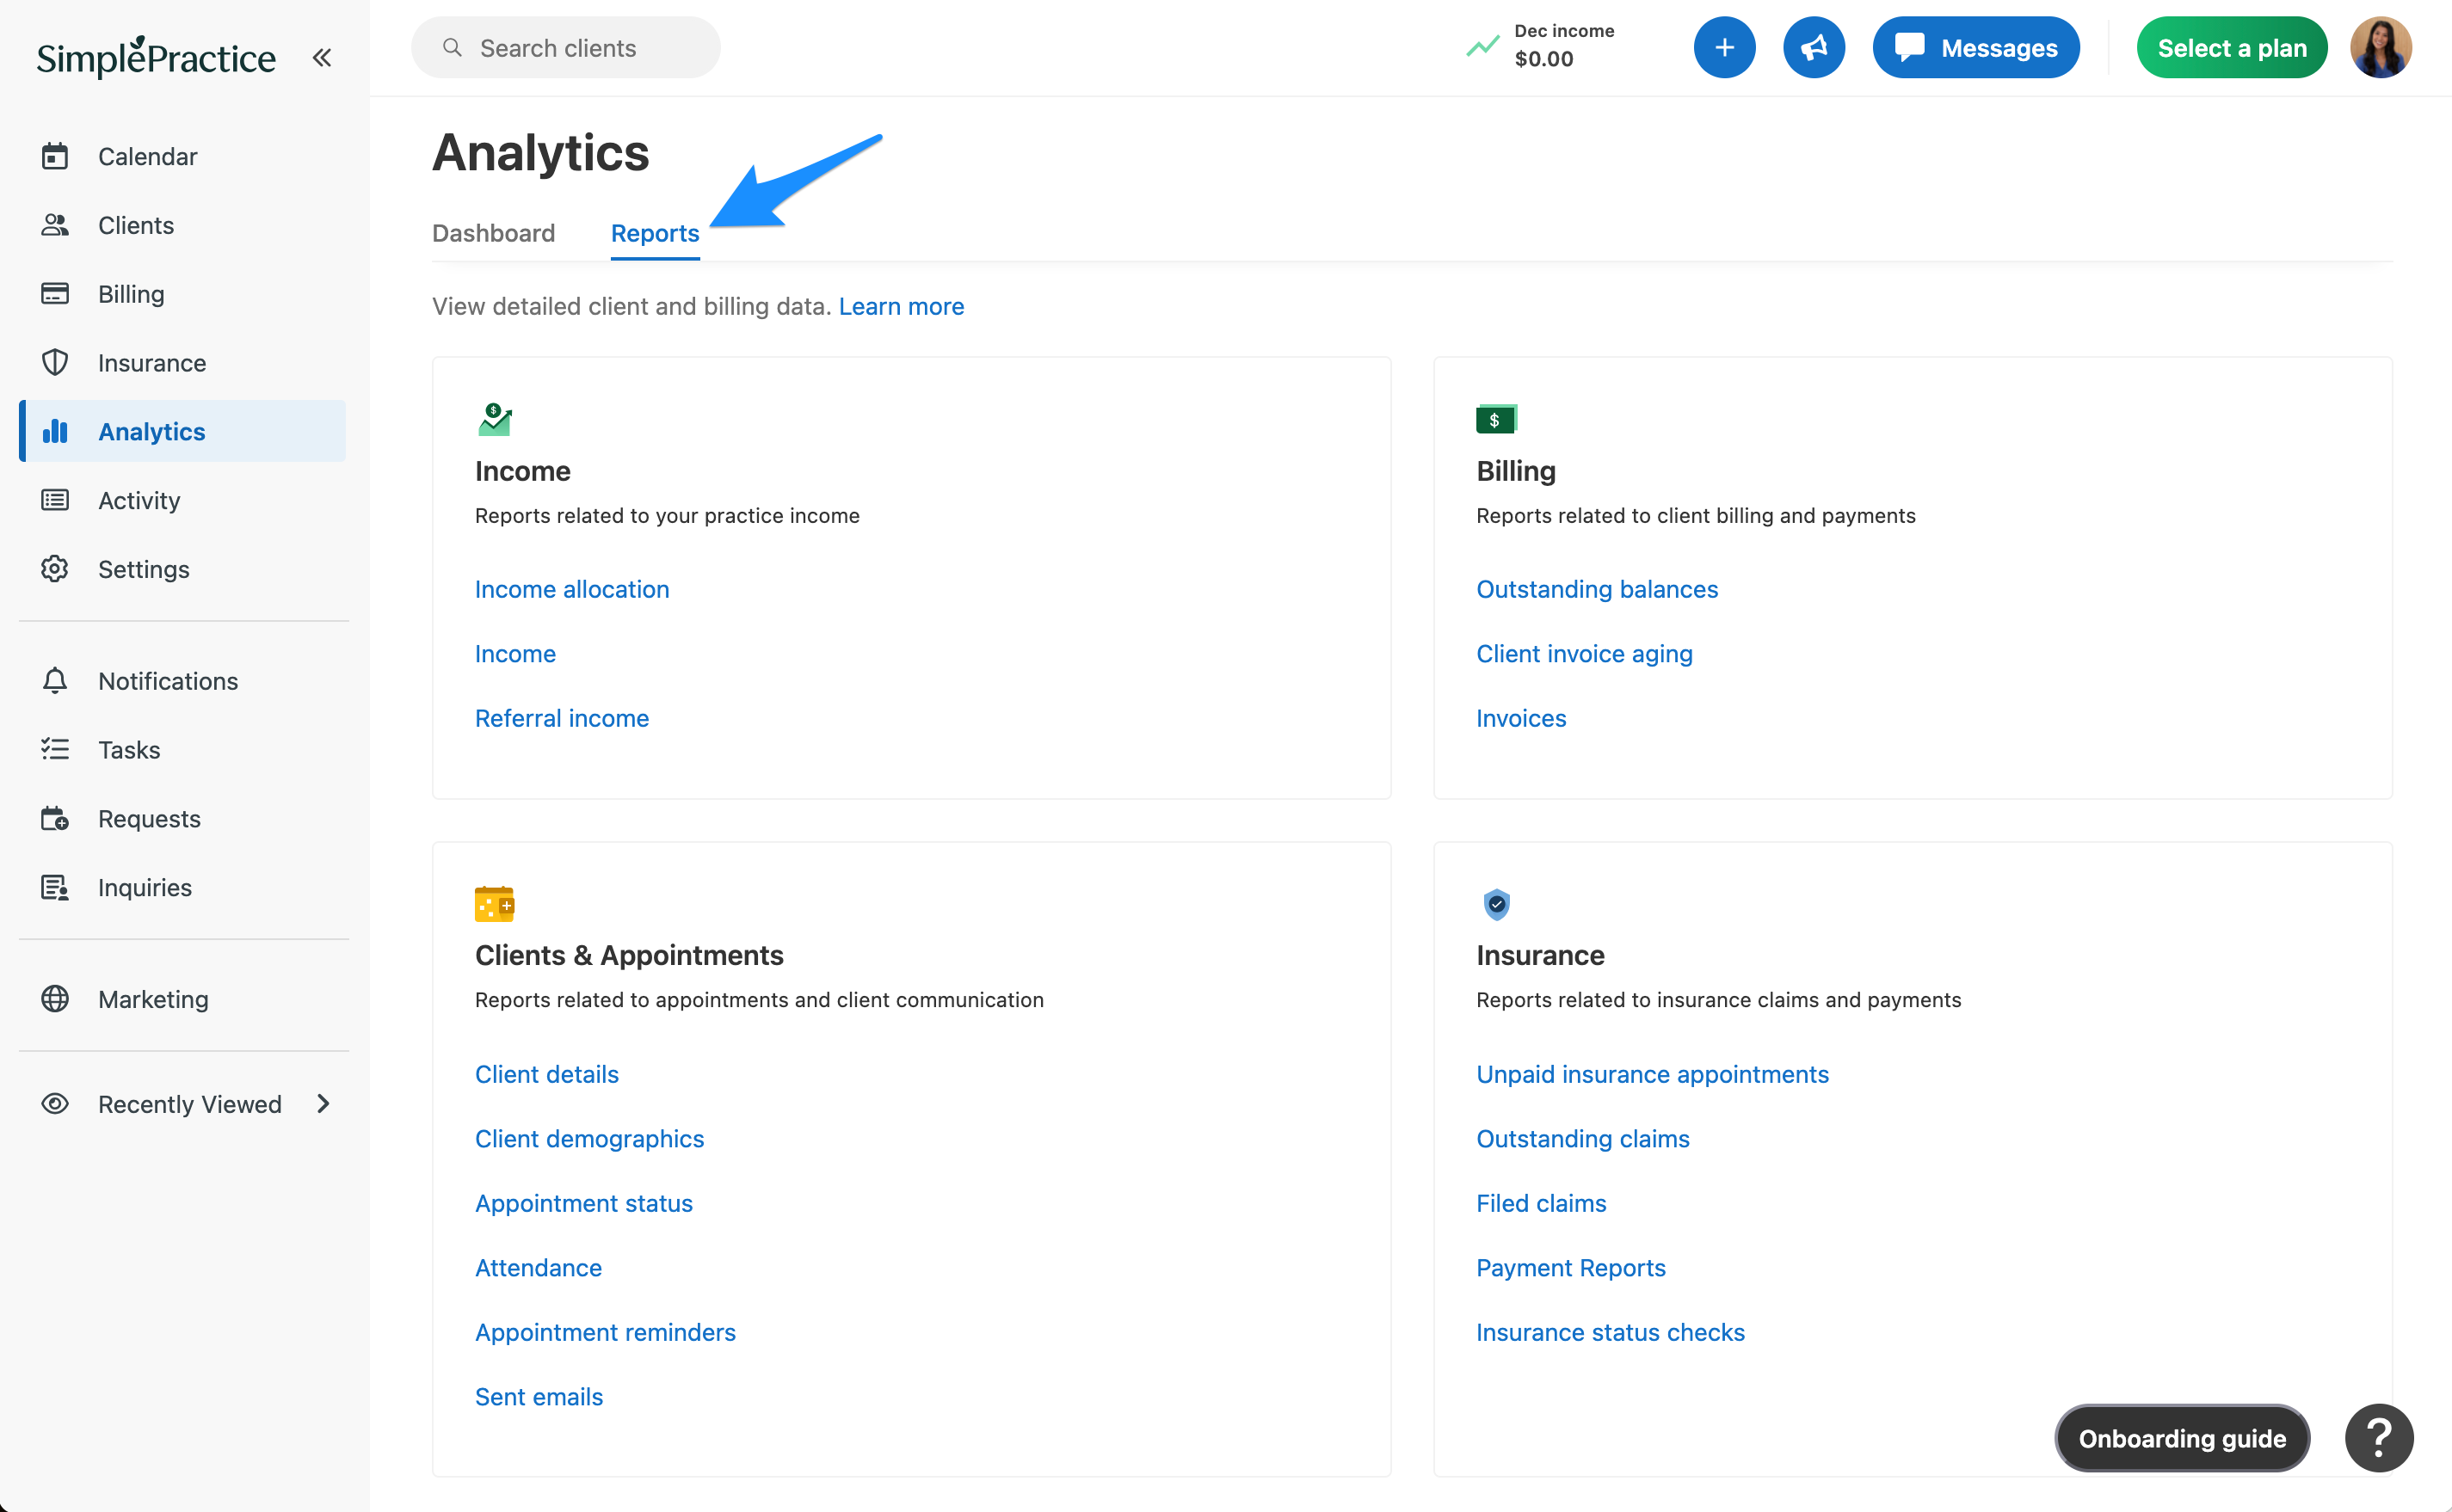Open the Calendar section icon
The width and height of the screenshot is (2452, 1512).
tap(55, 156)
